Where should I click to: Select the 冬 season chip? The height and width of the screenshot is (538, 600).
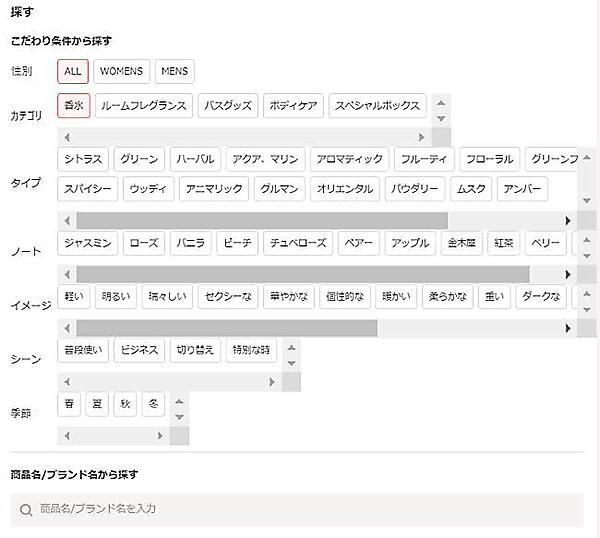153,404
